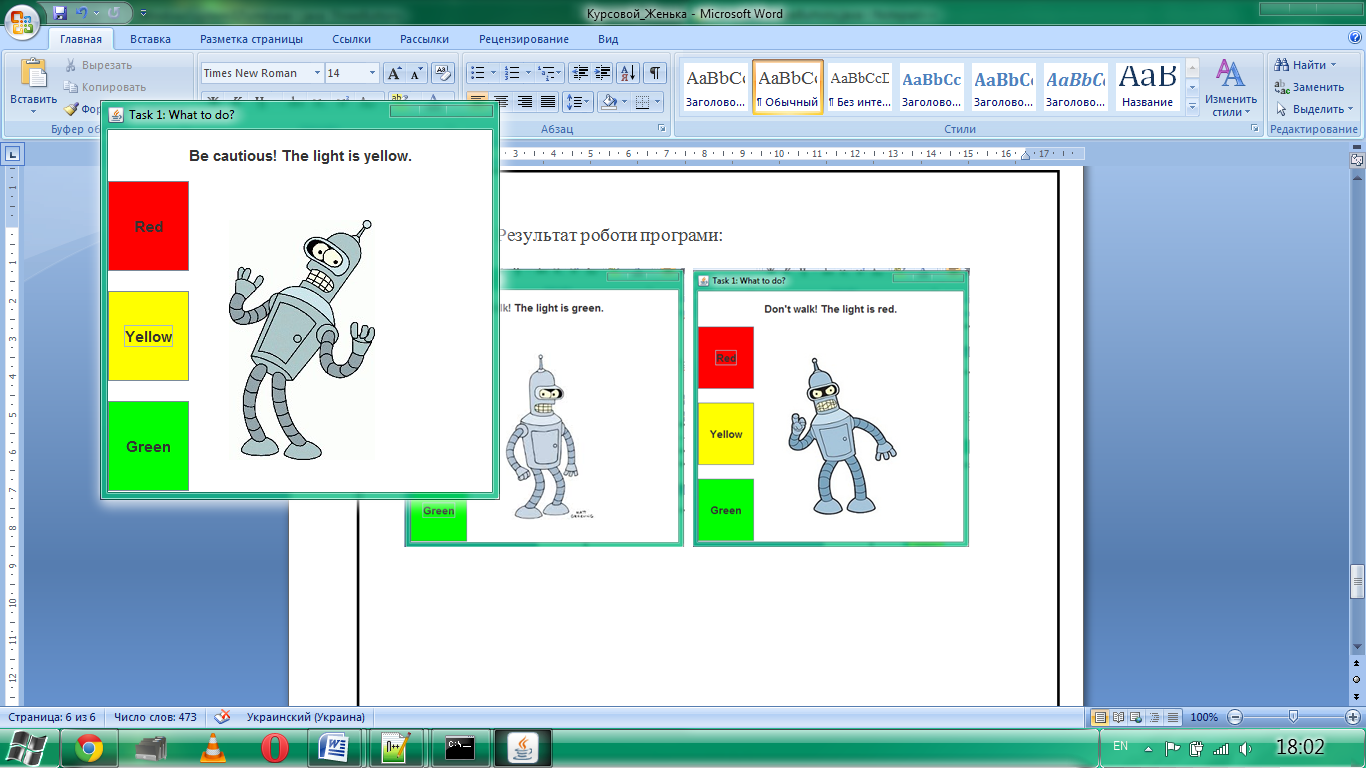Open the Customize Quick Access Toolbar dropdown
The height and width of the screenshot is (768, 1366).
pos(143,13)
